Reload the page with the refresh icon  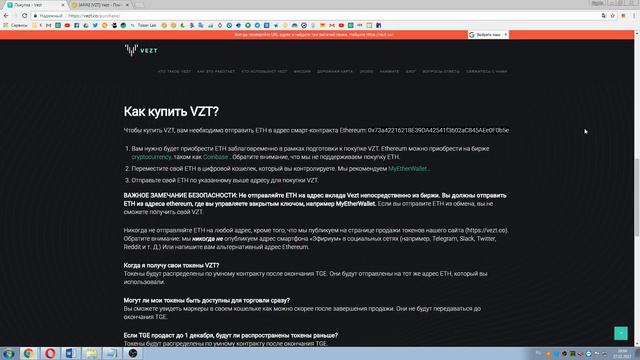tap(24, 16)
